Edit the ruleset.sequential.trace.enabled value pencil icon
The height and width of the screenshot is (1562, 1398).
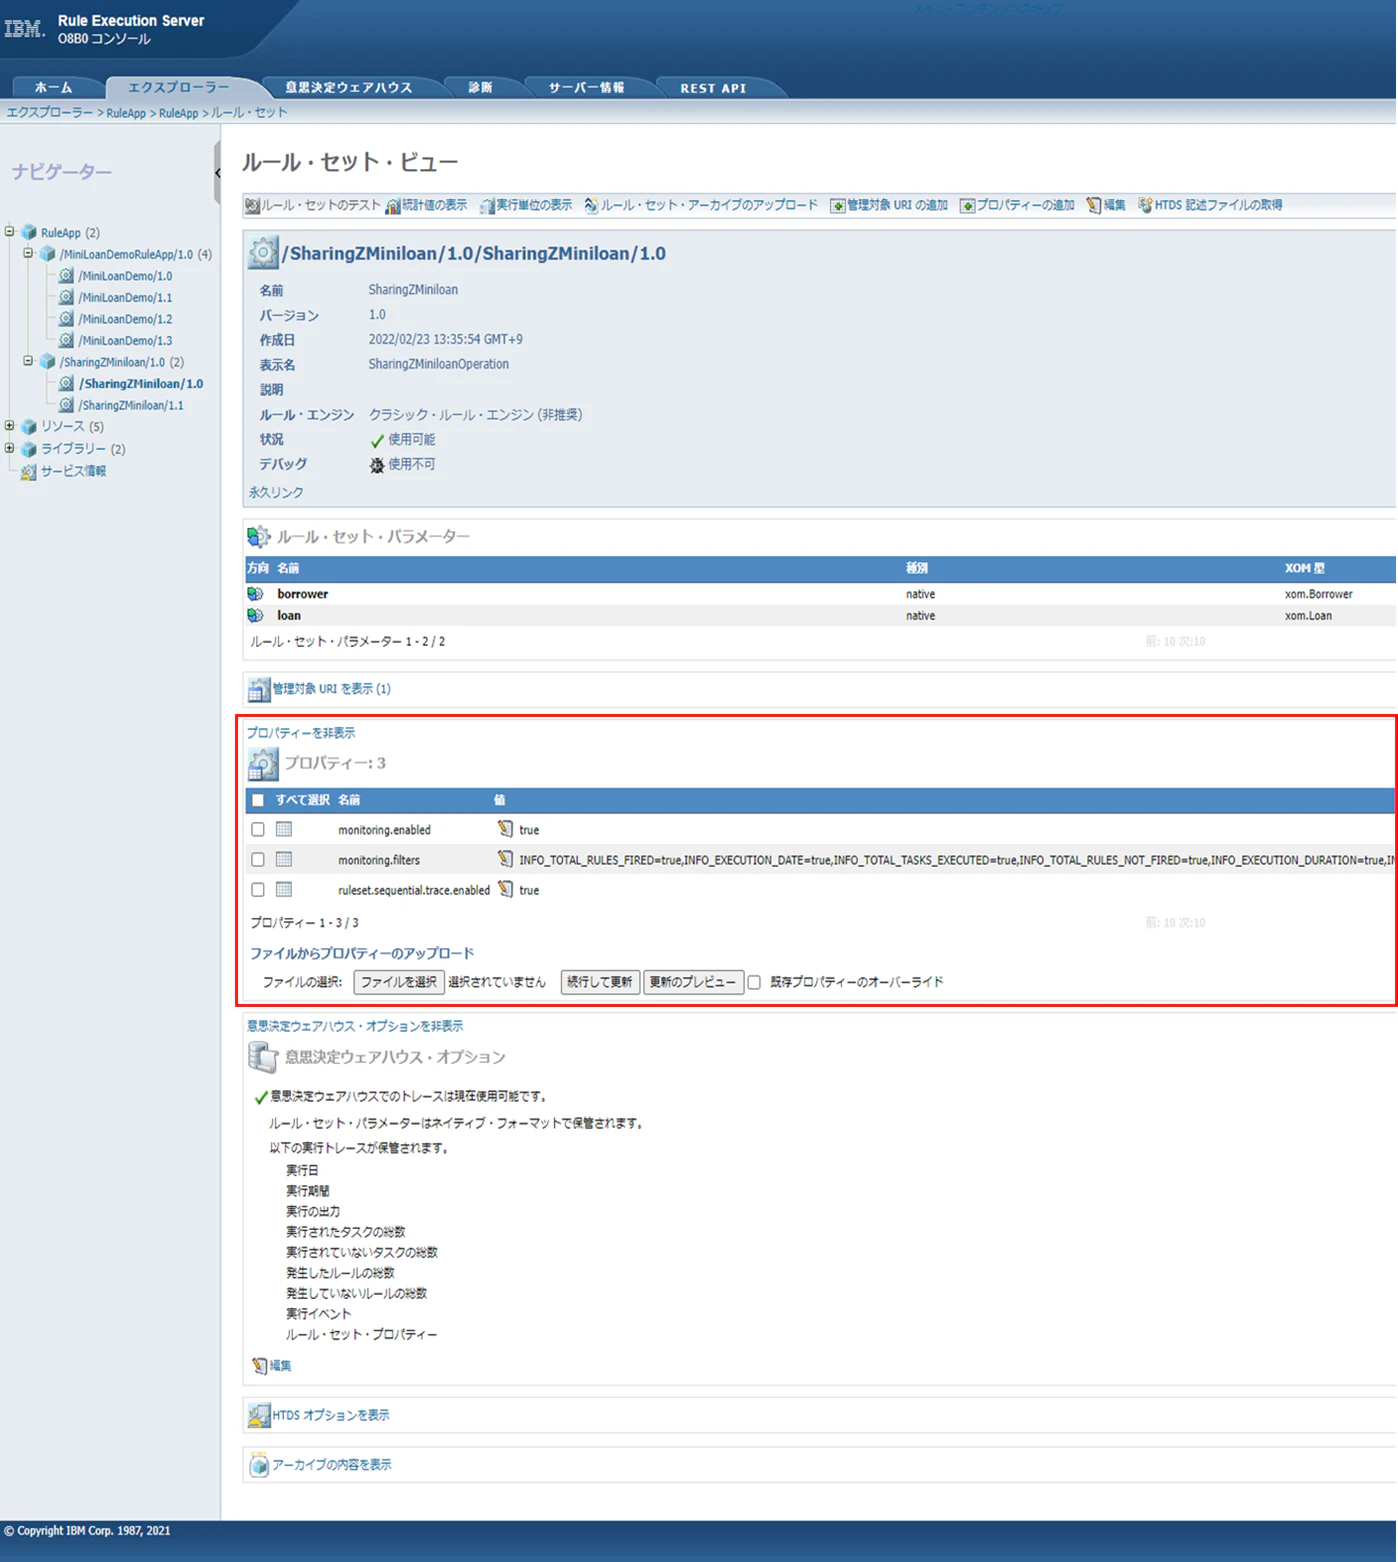click(505, 889)
